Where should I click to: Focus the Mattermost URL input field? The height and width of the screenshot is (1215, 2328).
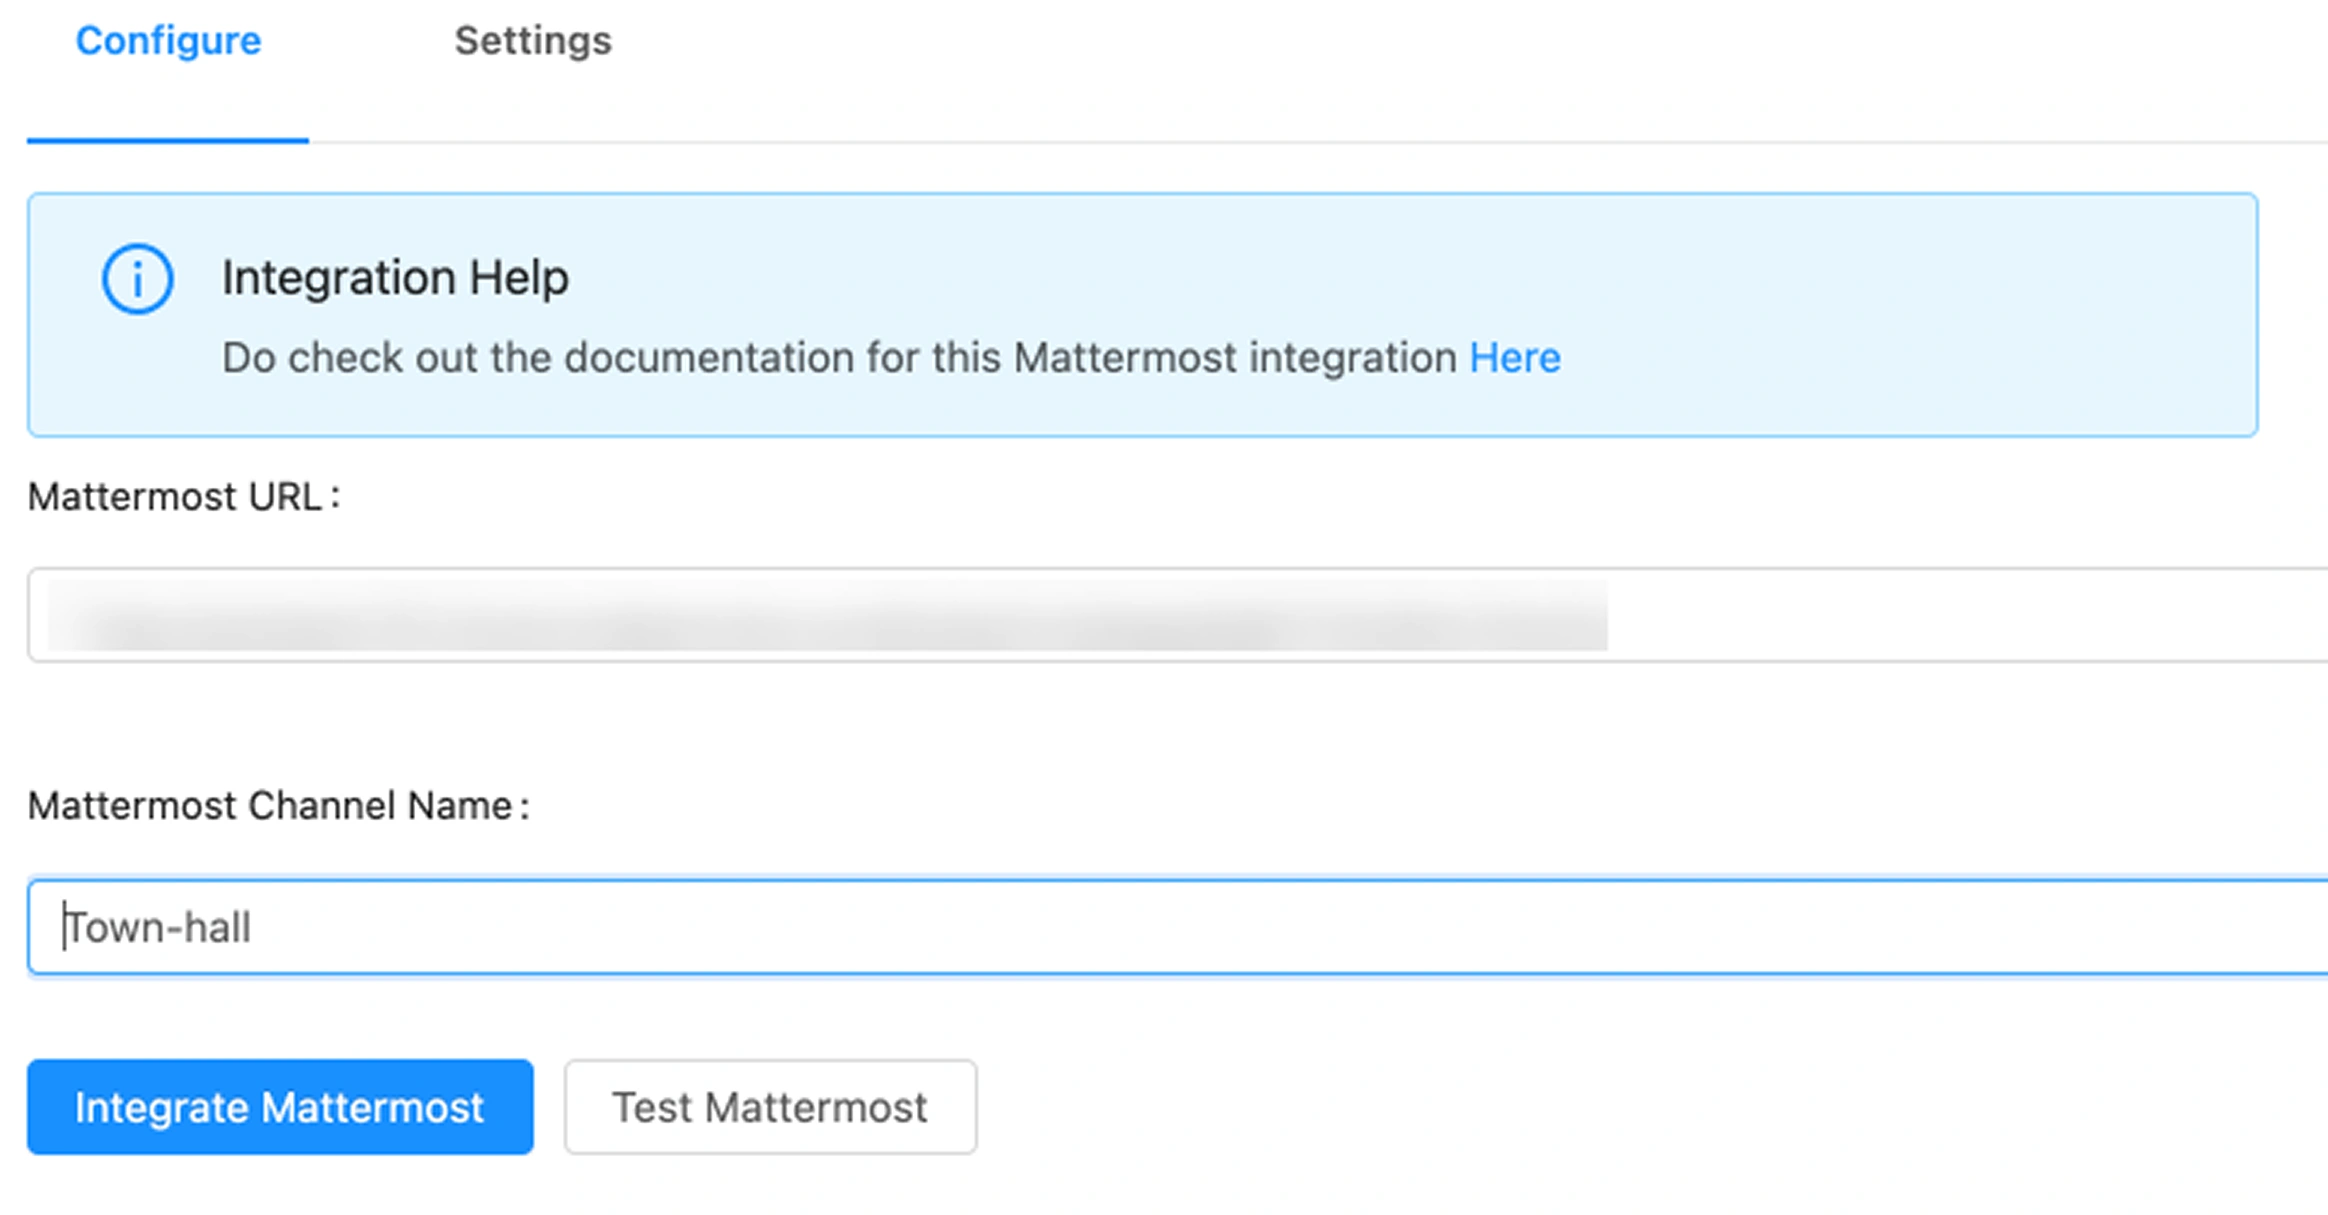pyautogui.click(x=1180, y=615)
